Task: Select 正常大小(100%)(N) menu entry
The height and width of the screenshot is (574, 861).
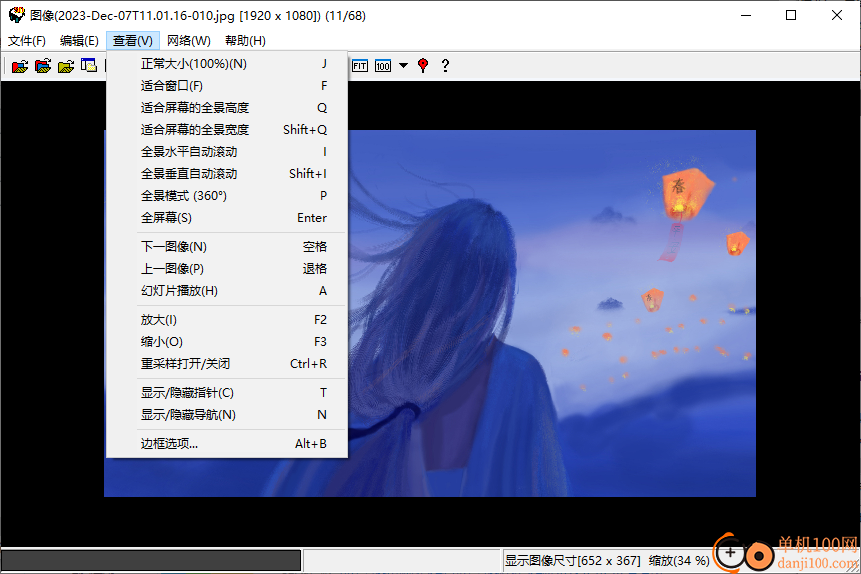Action: pos(227,64)
